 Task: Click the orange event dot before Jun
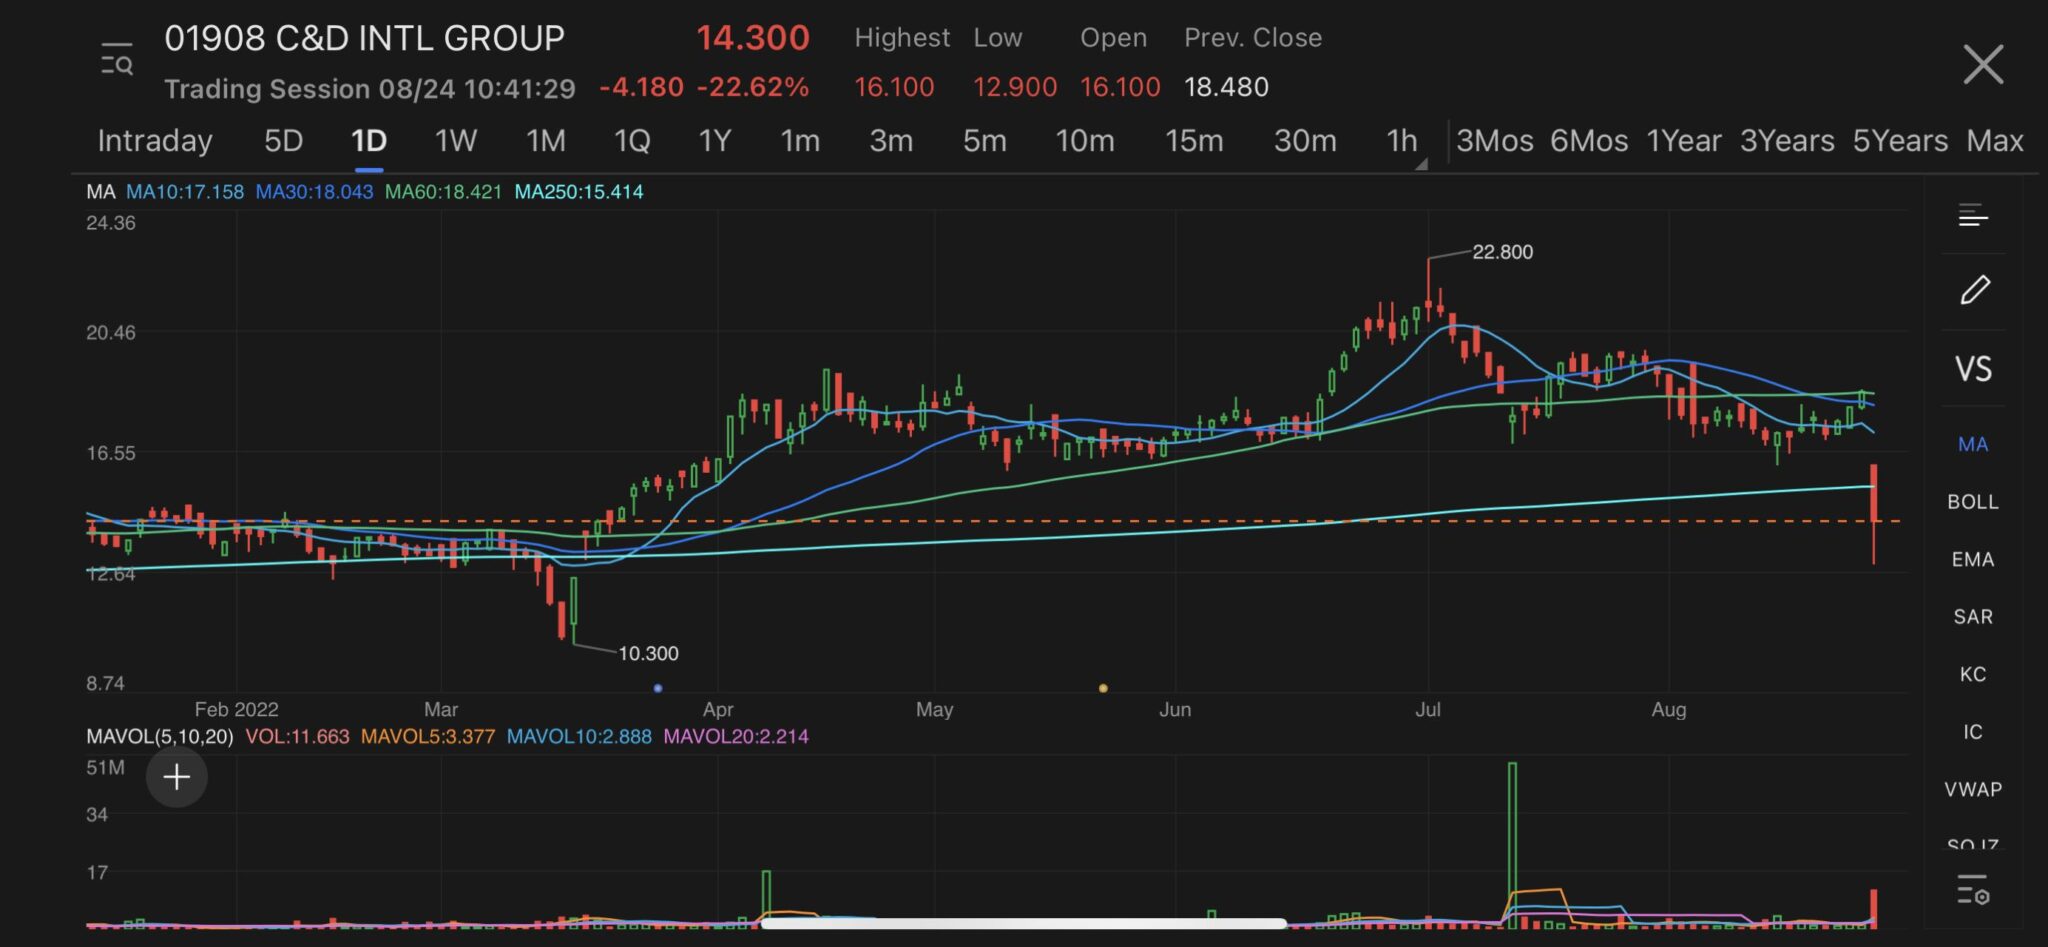tap(1103, 688)
